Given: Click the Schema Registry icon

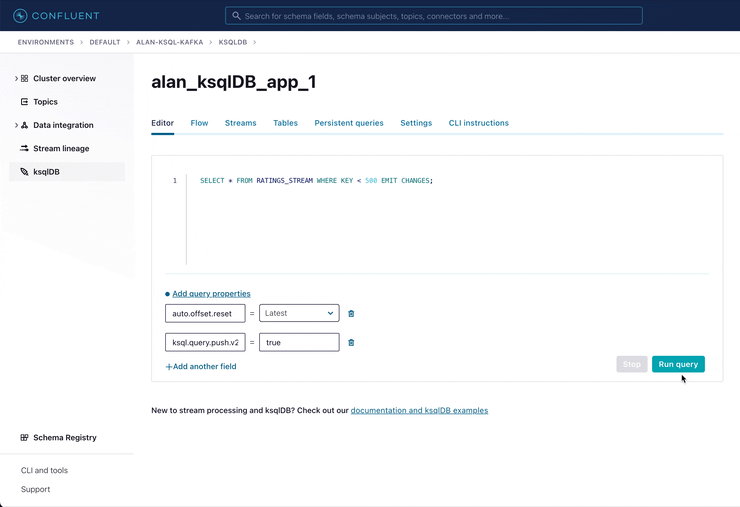Looking at the screenshot, I should click(25, 438).
